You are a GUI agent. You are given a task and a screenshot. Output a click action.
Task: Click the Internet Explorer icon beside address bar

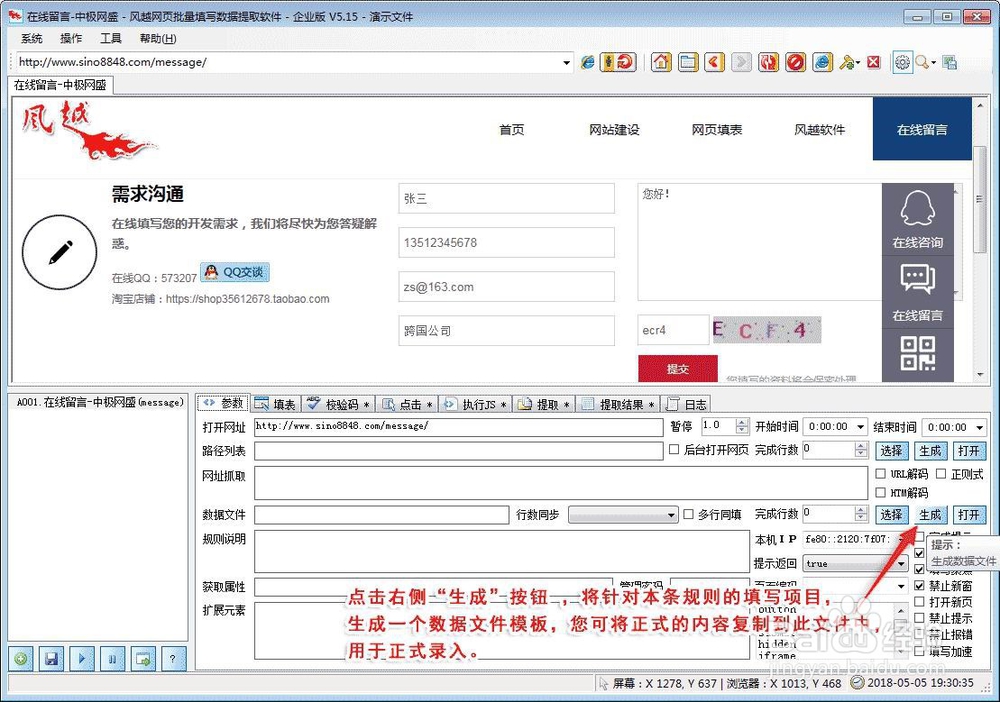tap(587, 62)
